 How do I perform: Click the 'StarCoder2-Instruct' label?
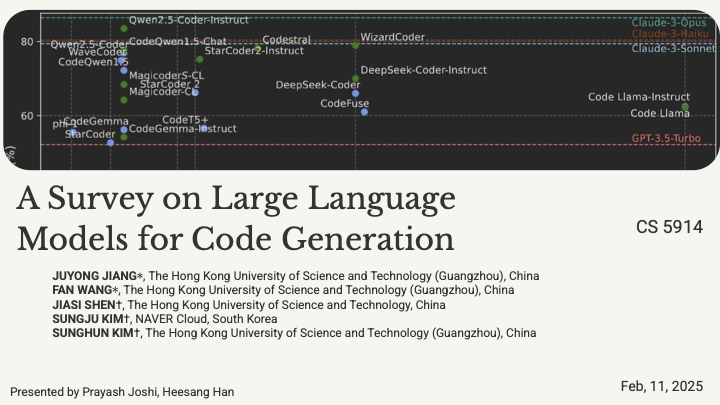(254, 51)
